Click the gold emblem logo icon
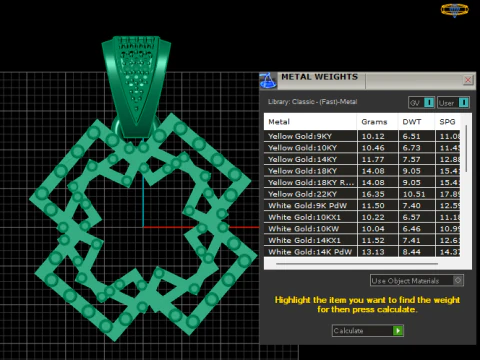 point(454,9)
